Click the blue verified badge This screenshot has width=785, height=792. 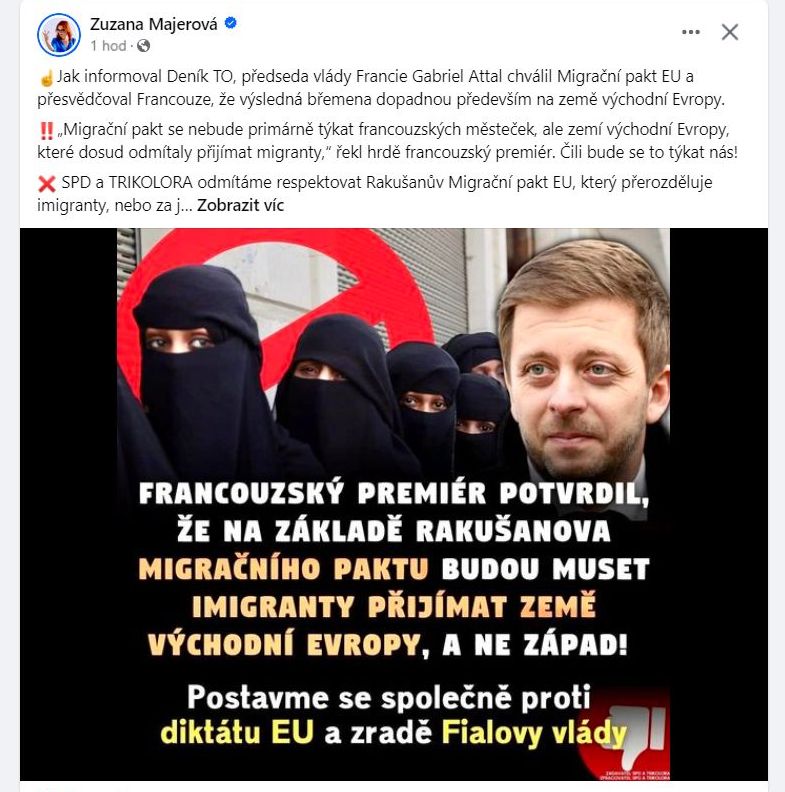230,23
